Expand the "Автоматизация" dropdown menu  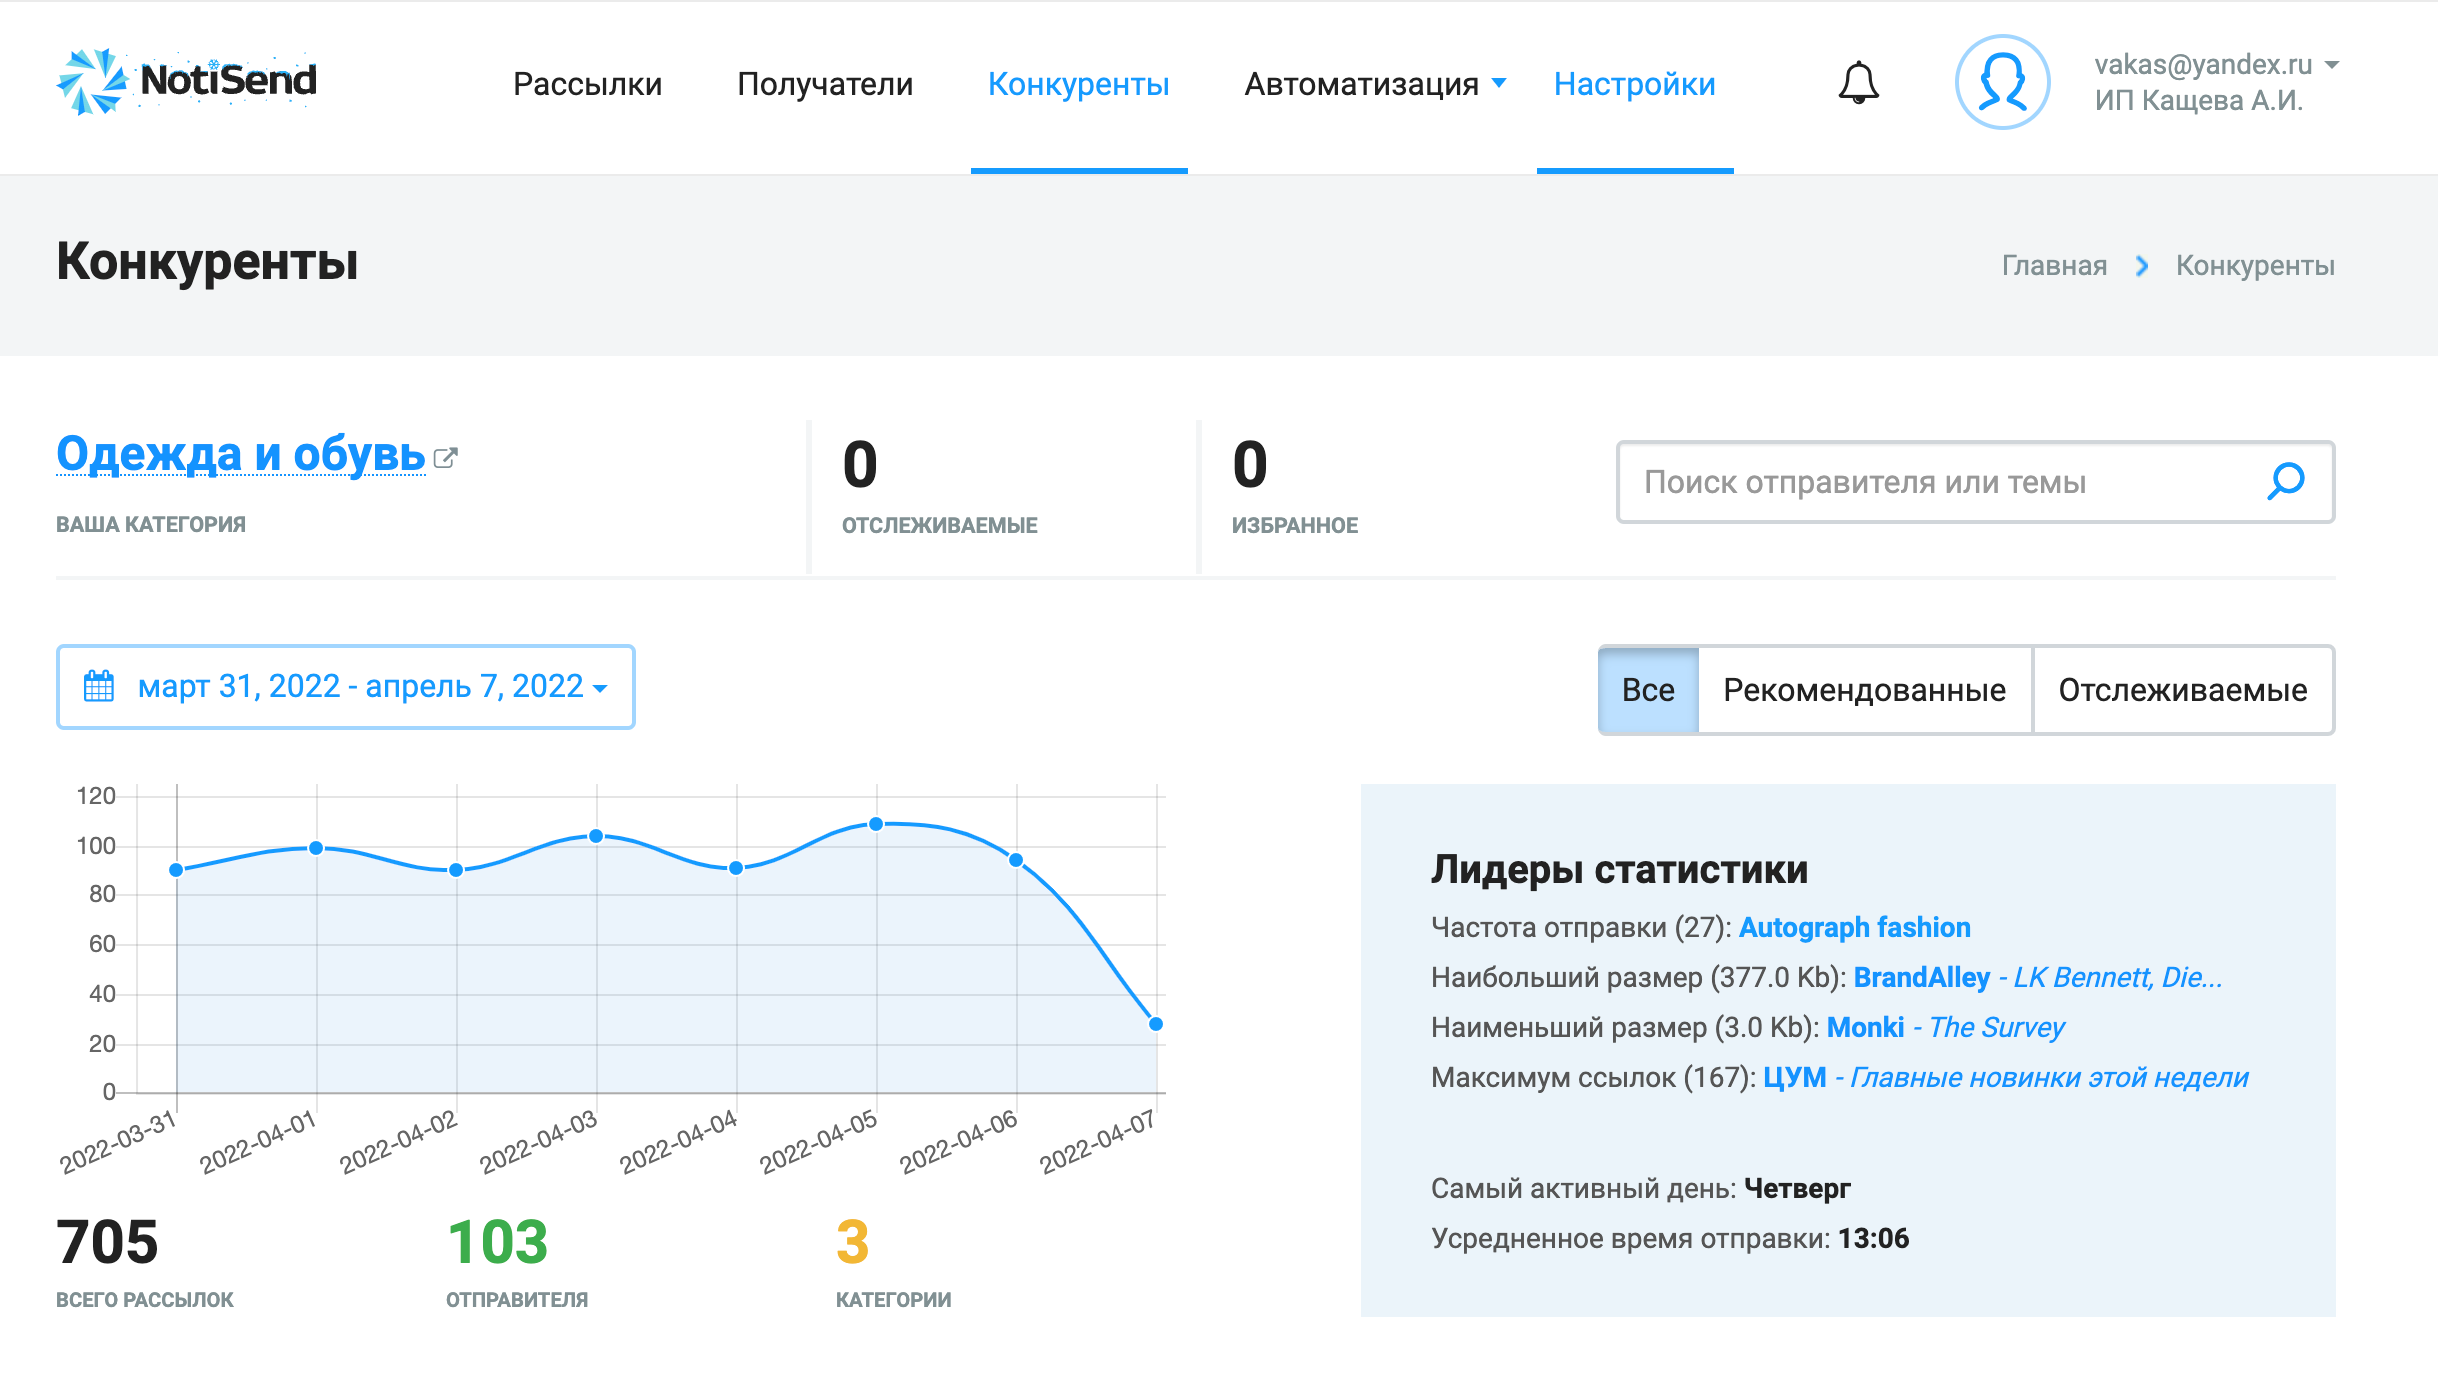click(1374, 84)
